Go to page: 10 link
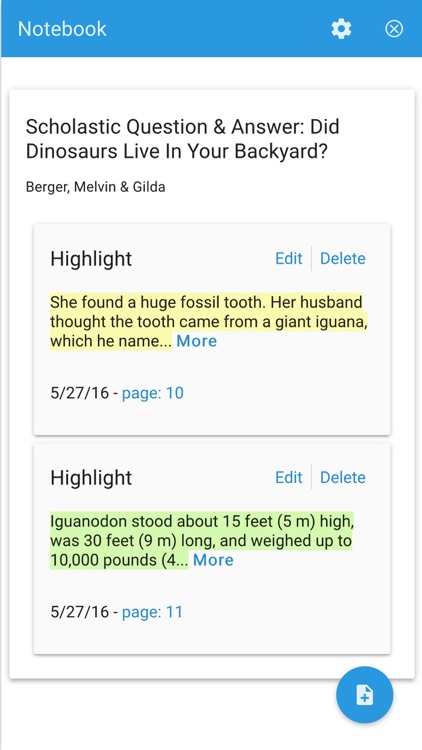This screenshot has width=422, height=750. pos(153,393)
